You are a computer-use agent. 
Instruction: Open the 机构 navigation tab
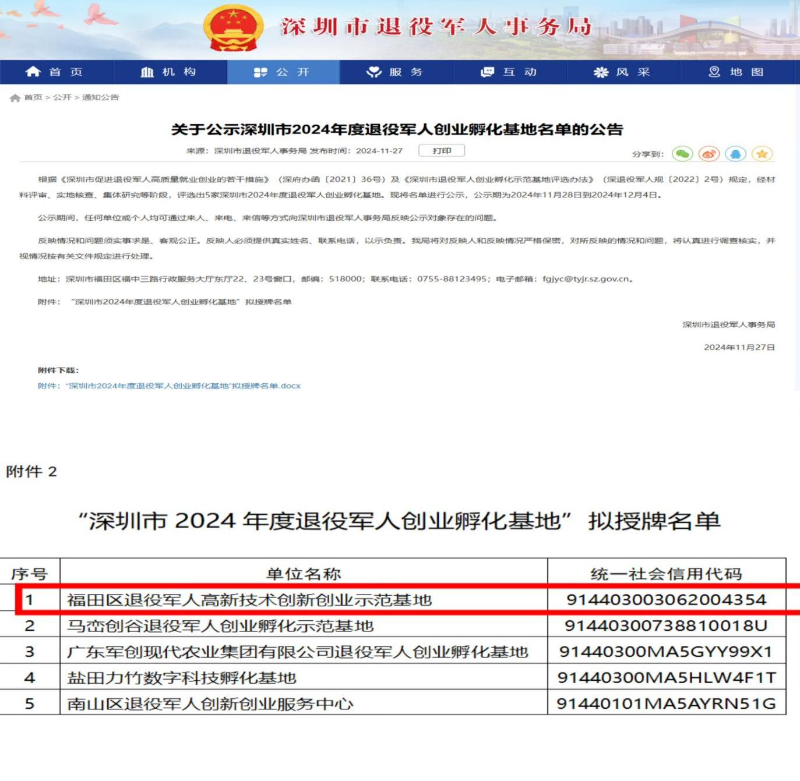[x=169, y=72]
